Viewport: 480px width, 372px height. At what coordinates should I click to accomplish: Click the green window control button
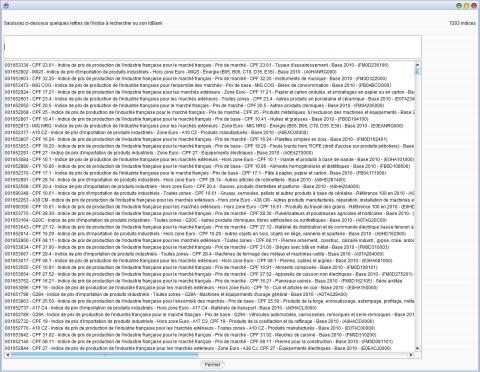click(x=459, y=5)
